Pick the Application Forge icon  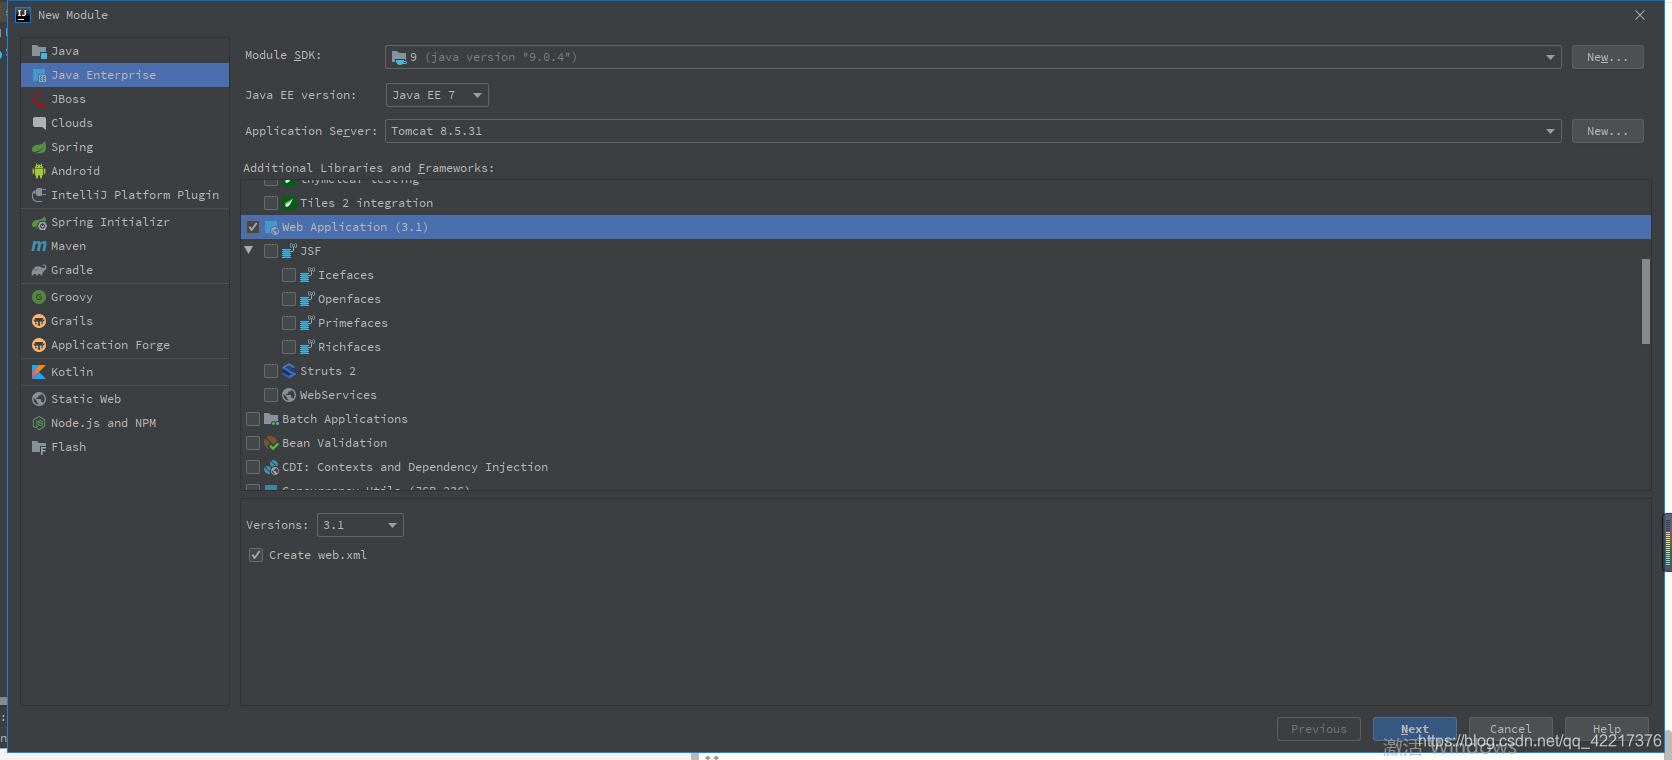pos(39,345)
